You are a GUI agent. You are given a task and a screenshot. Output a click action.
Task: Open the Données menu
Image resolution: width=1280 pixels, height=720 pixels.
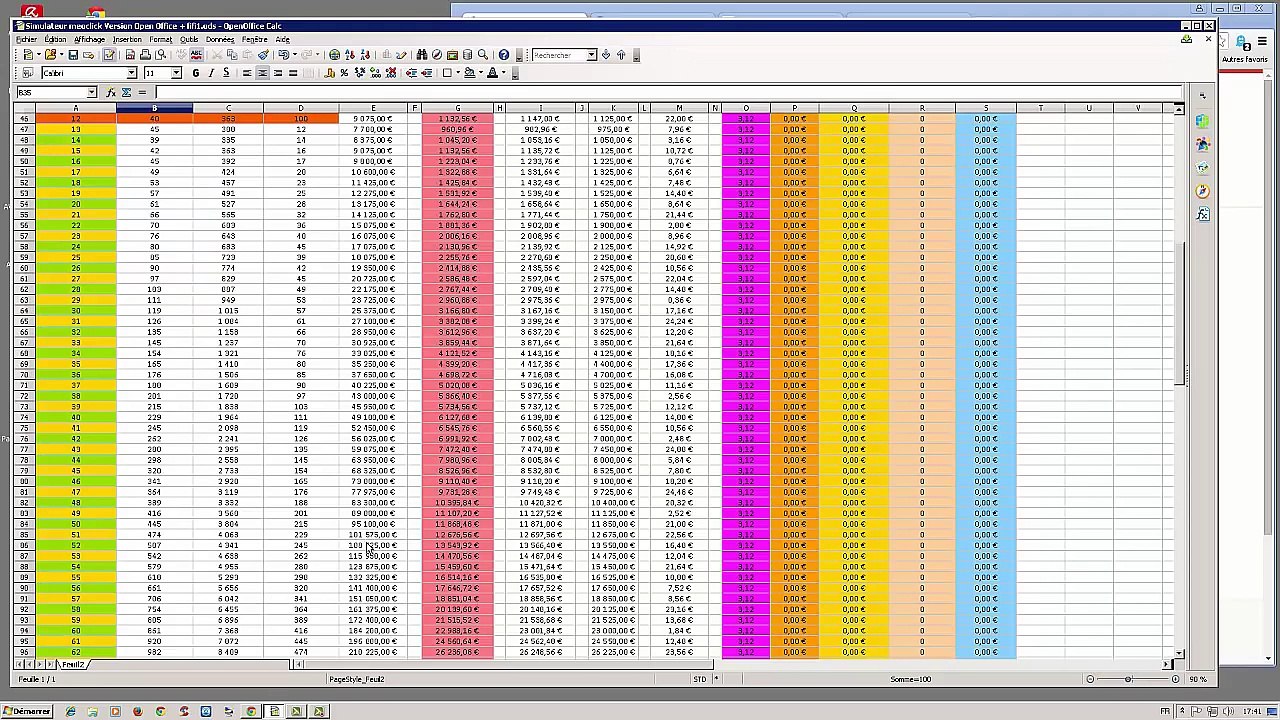click(219, 39)
